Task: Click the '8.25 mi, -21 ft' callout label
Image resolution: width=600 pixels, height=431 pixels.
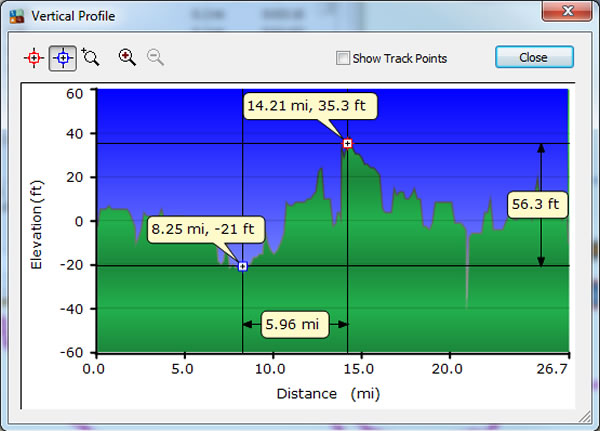Action: point(206,230)
